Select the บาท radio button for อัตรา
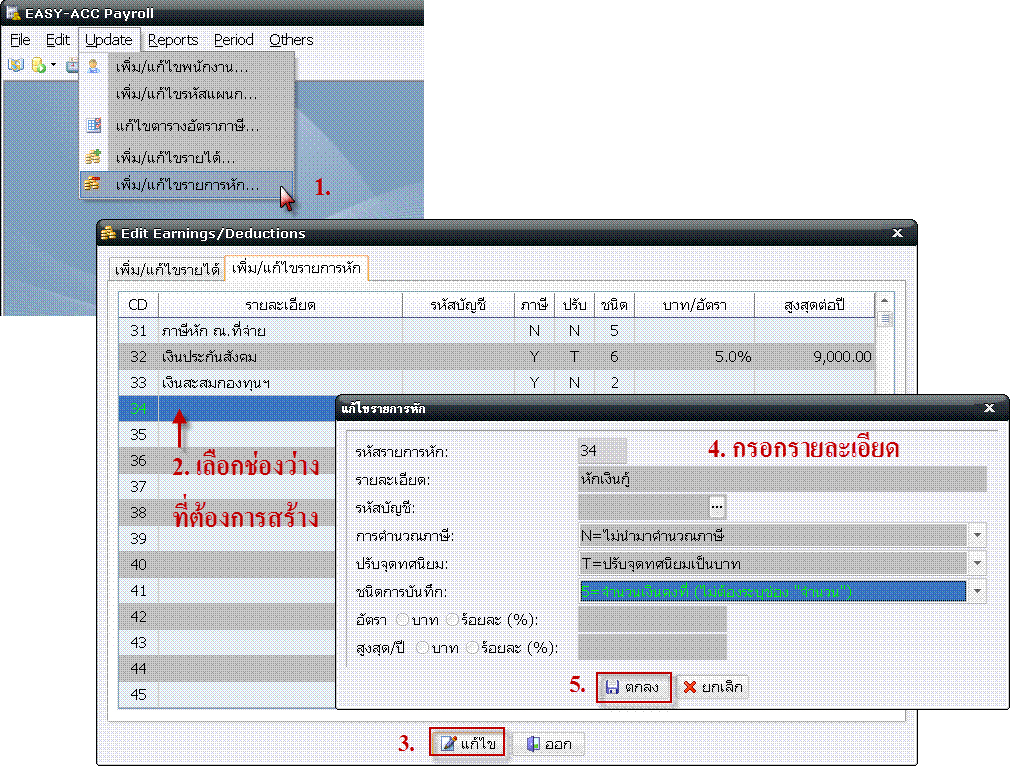Viewport: 1010px width, 766px height. 404,620
